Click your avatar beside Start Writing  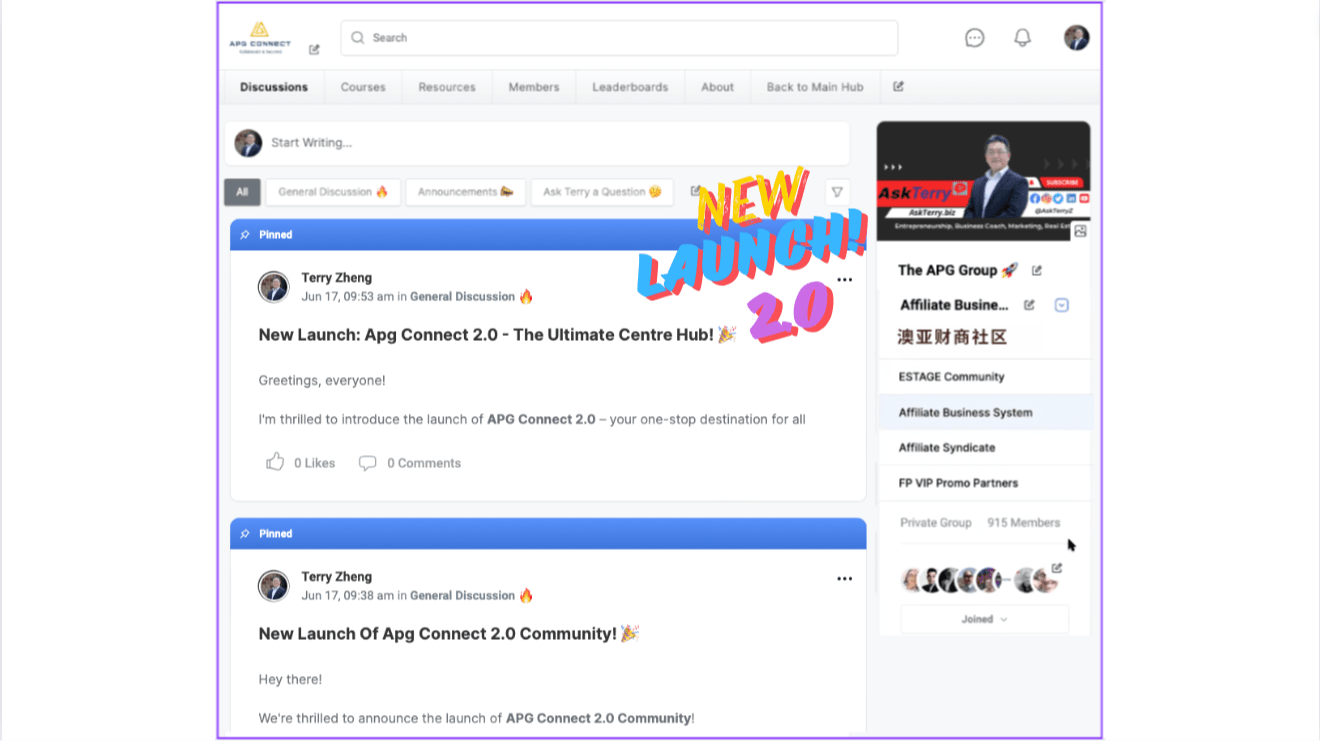tap(248, 143)
